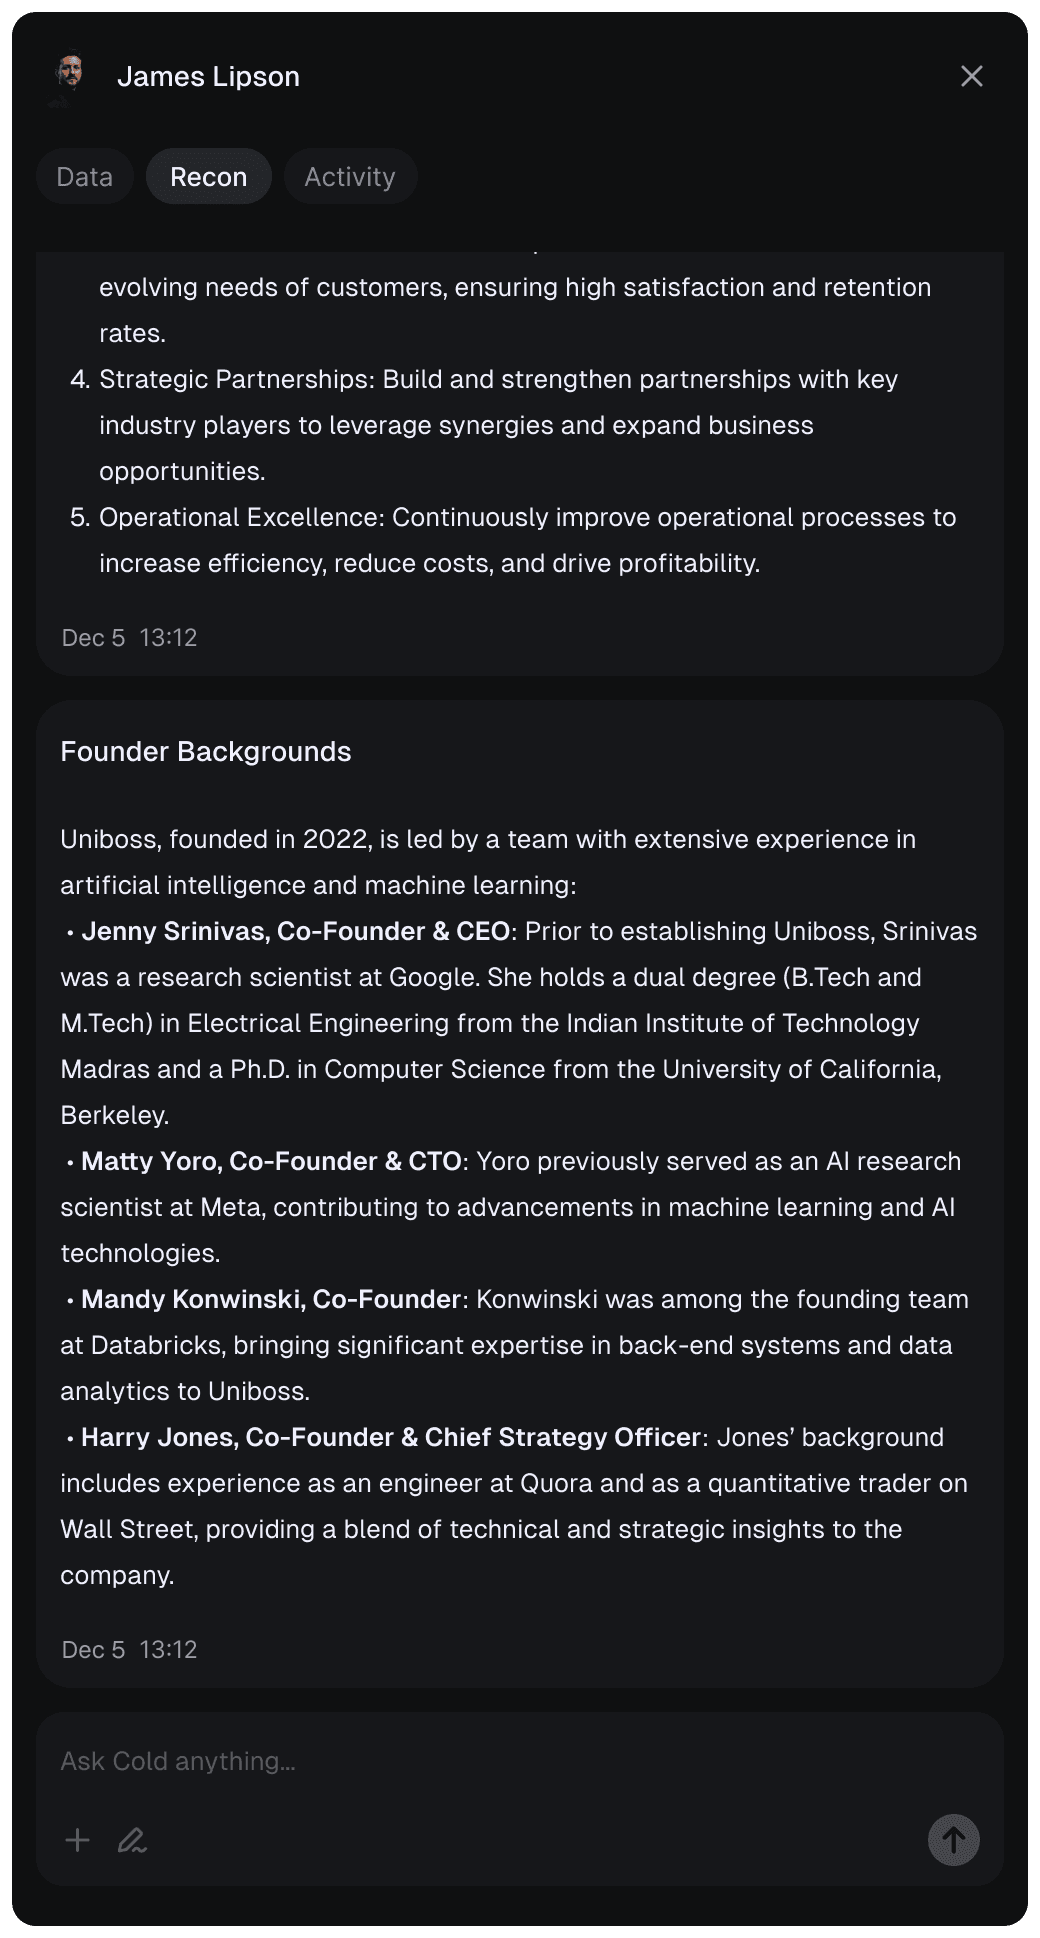Select Matty Yoro, Co-Founder & CTO text

click(271, 1161)
